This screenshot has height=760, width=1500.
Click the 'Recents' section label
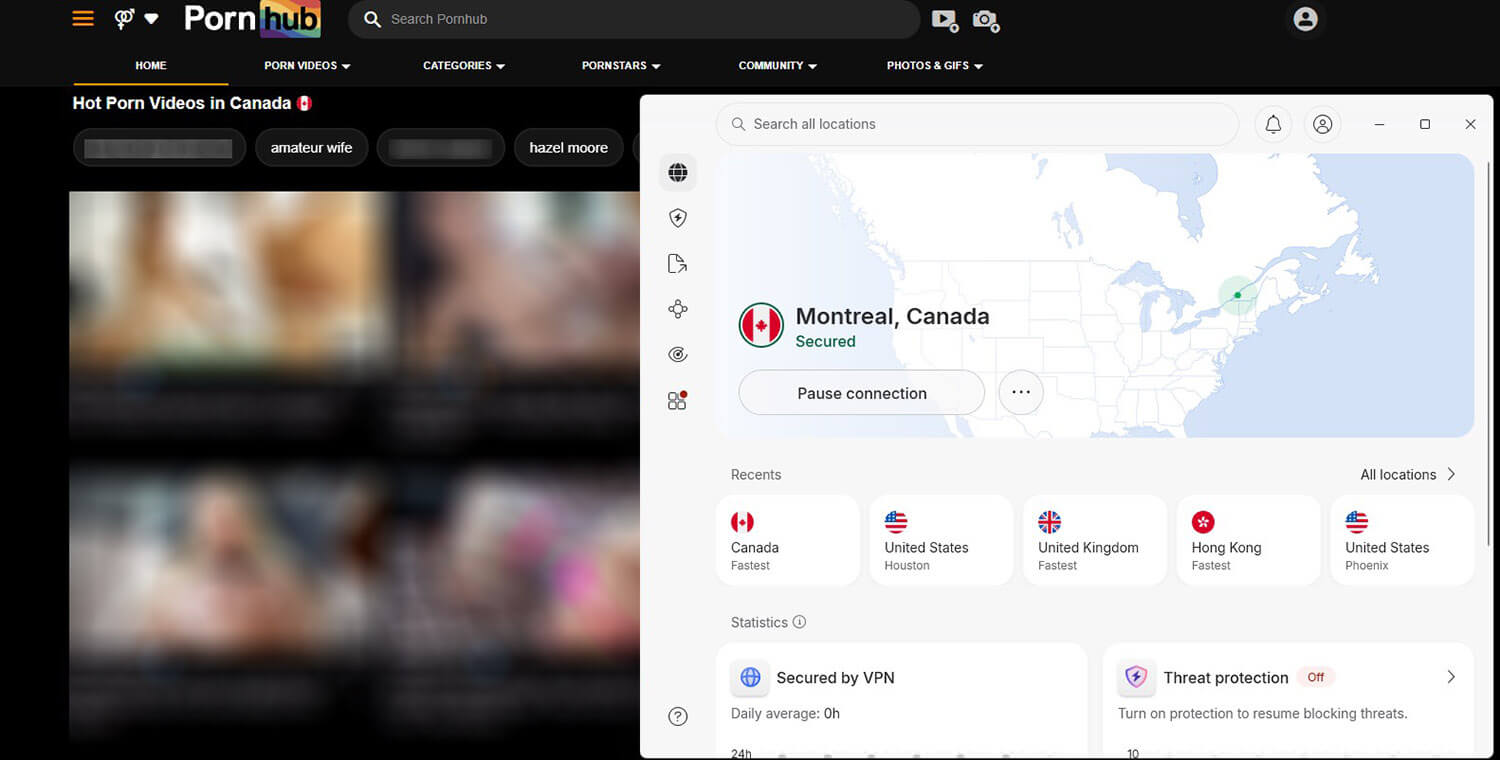(756, 474)
